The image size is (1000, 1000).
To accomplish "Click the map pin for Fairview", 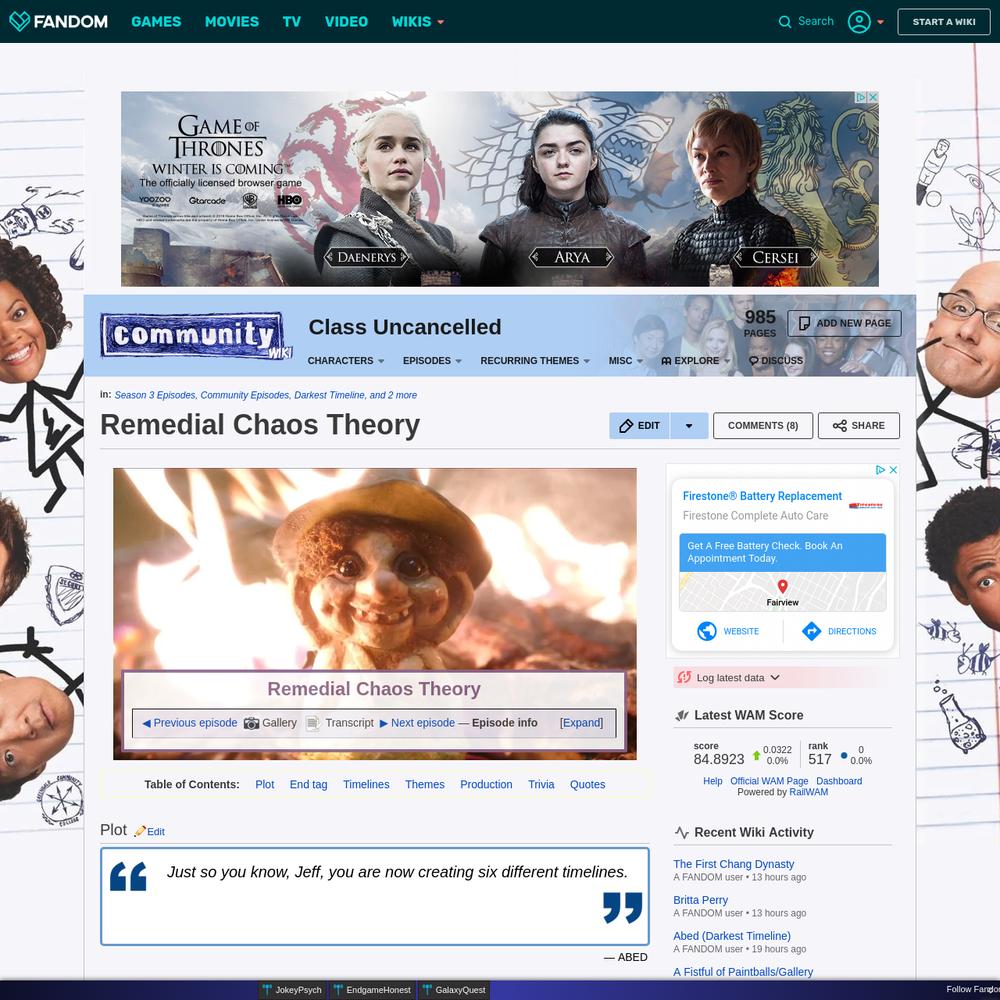I will (783, 586).
